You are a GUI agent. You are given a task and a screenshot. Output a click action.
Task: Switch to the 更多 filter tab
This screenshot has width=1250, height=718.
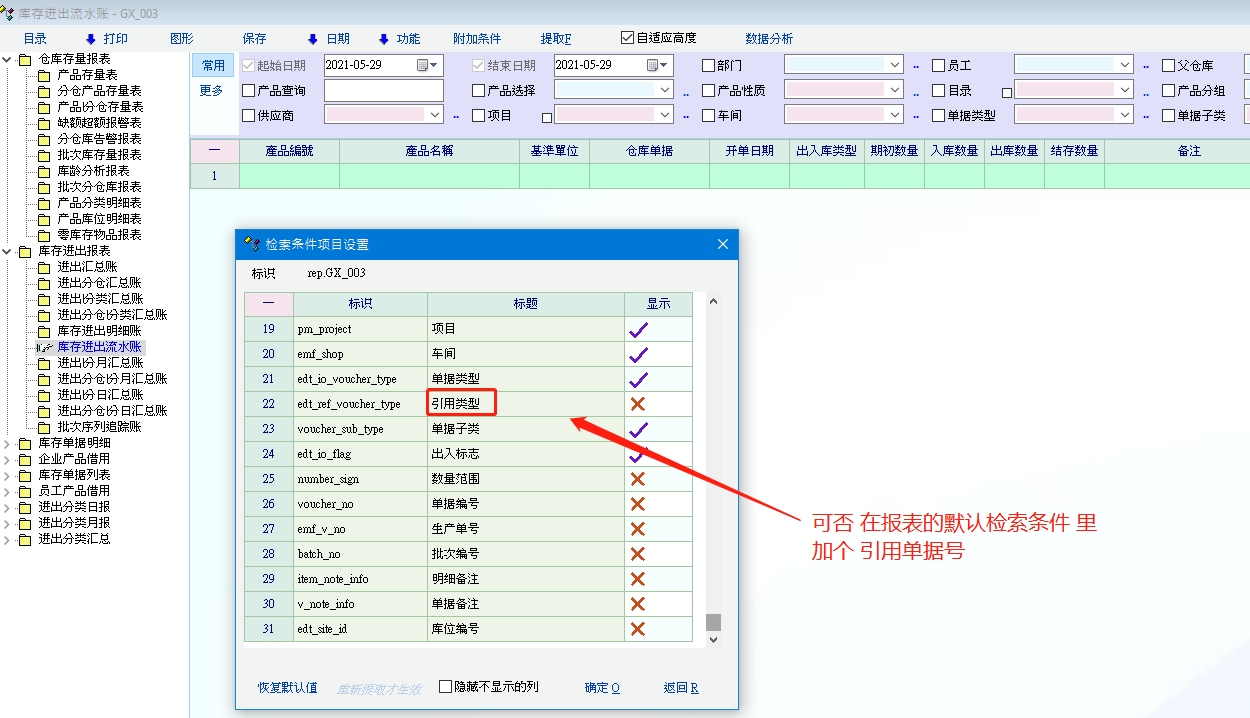(212, 91)
